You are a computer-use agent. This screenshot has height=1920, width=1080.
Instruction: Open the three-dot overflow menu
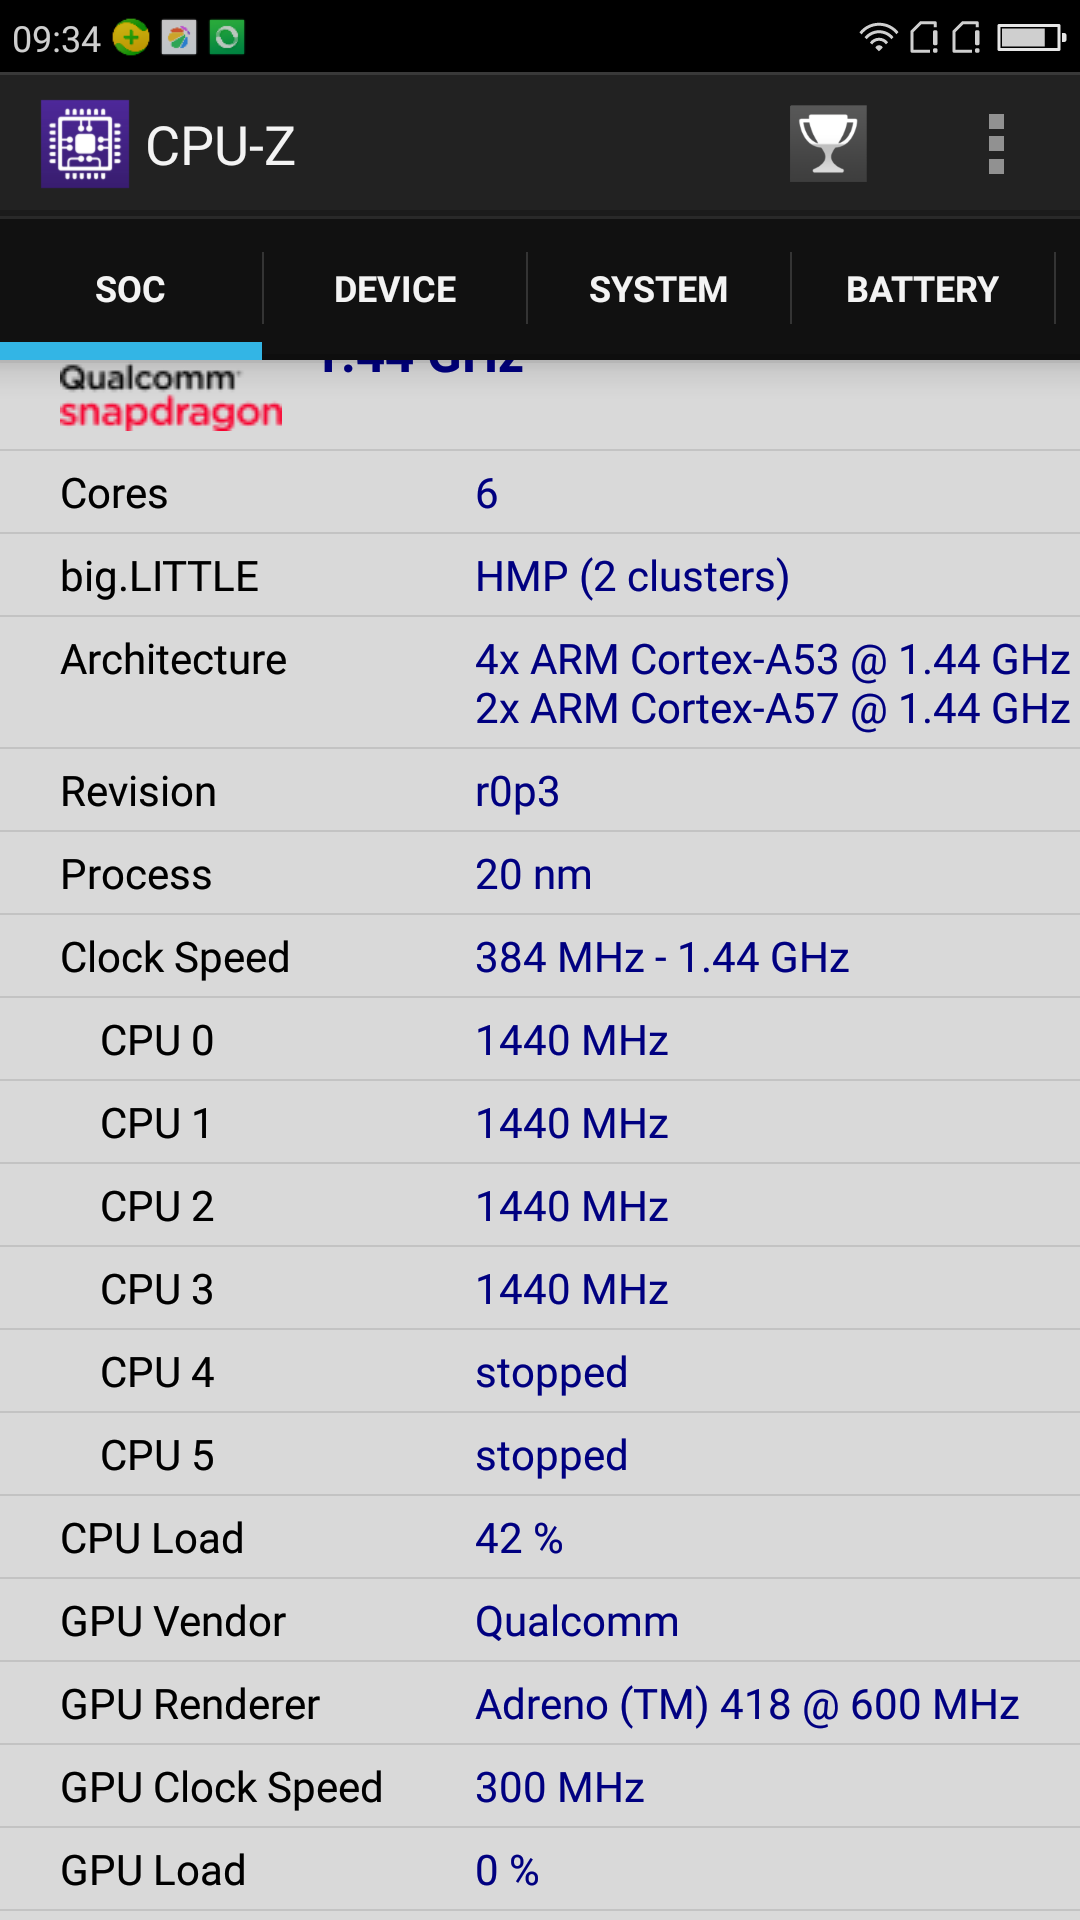(996, 144)
